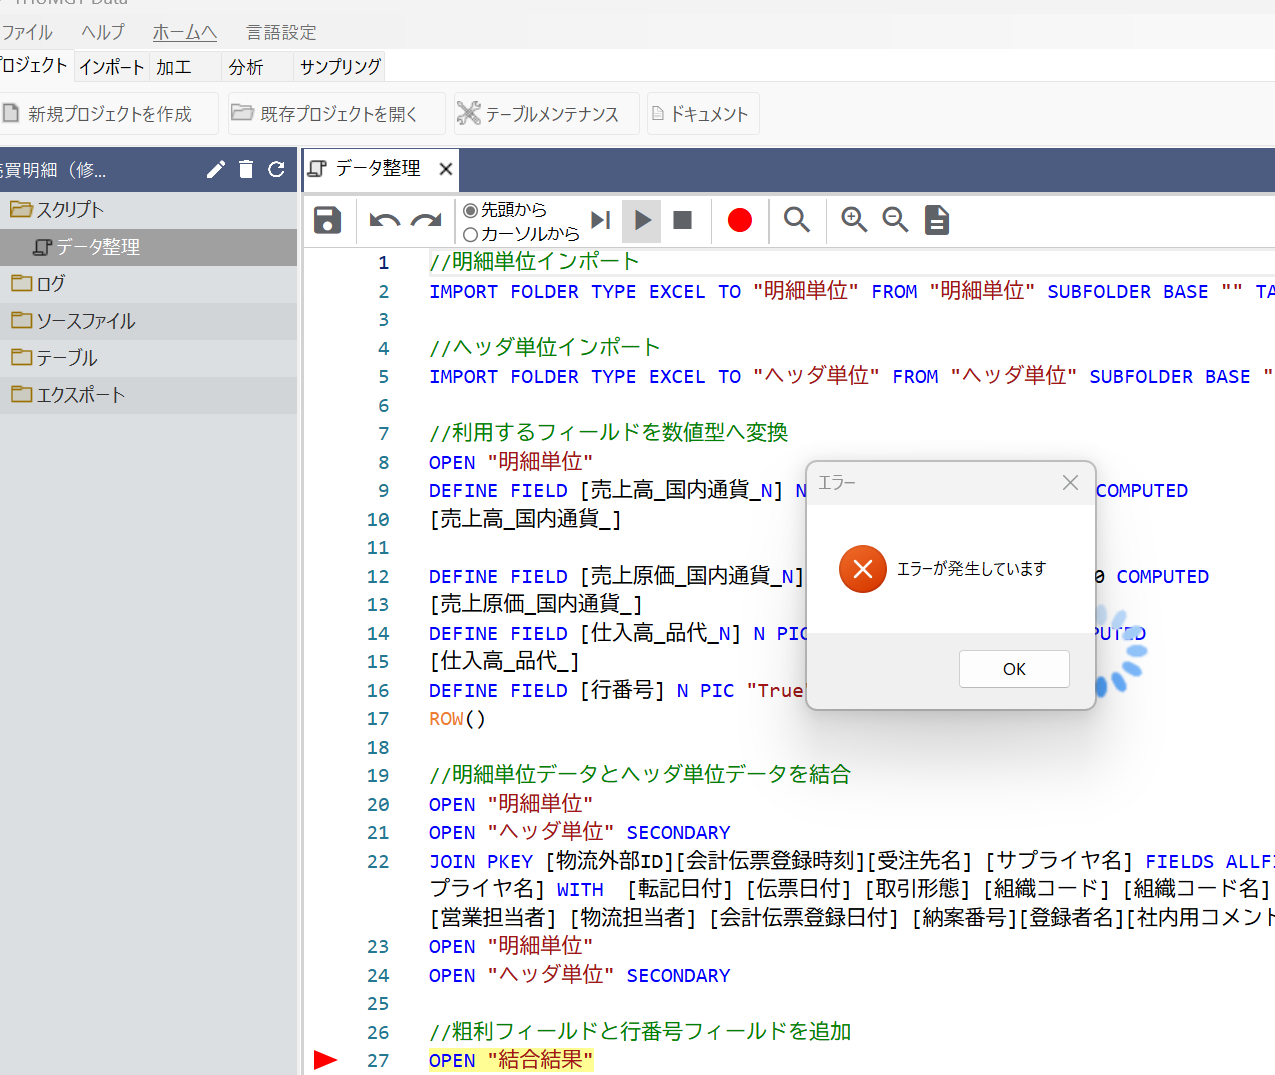Click comment //粗利フィールドと行番号フィールドを追加

tap(640, 1032)
